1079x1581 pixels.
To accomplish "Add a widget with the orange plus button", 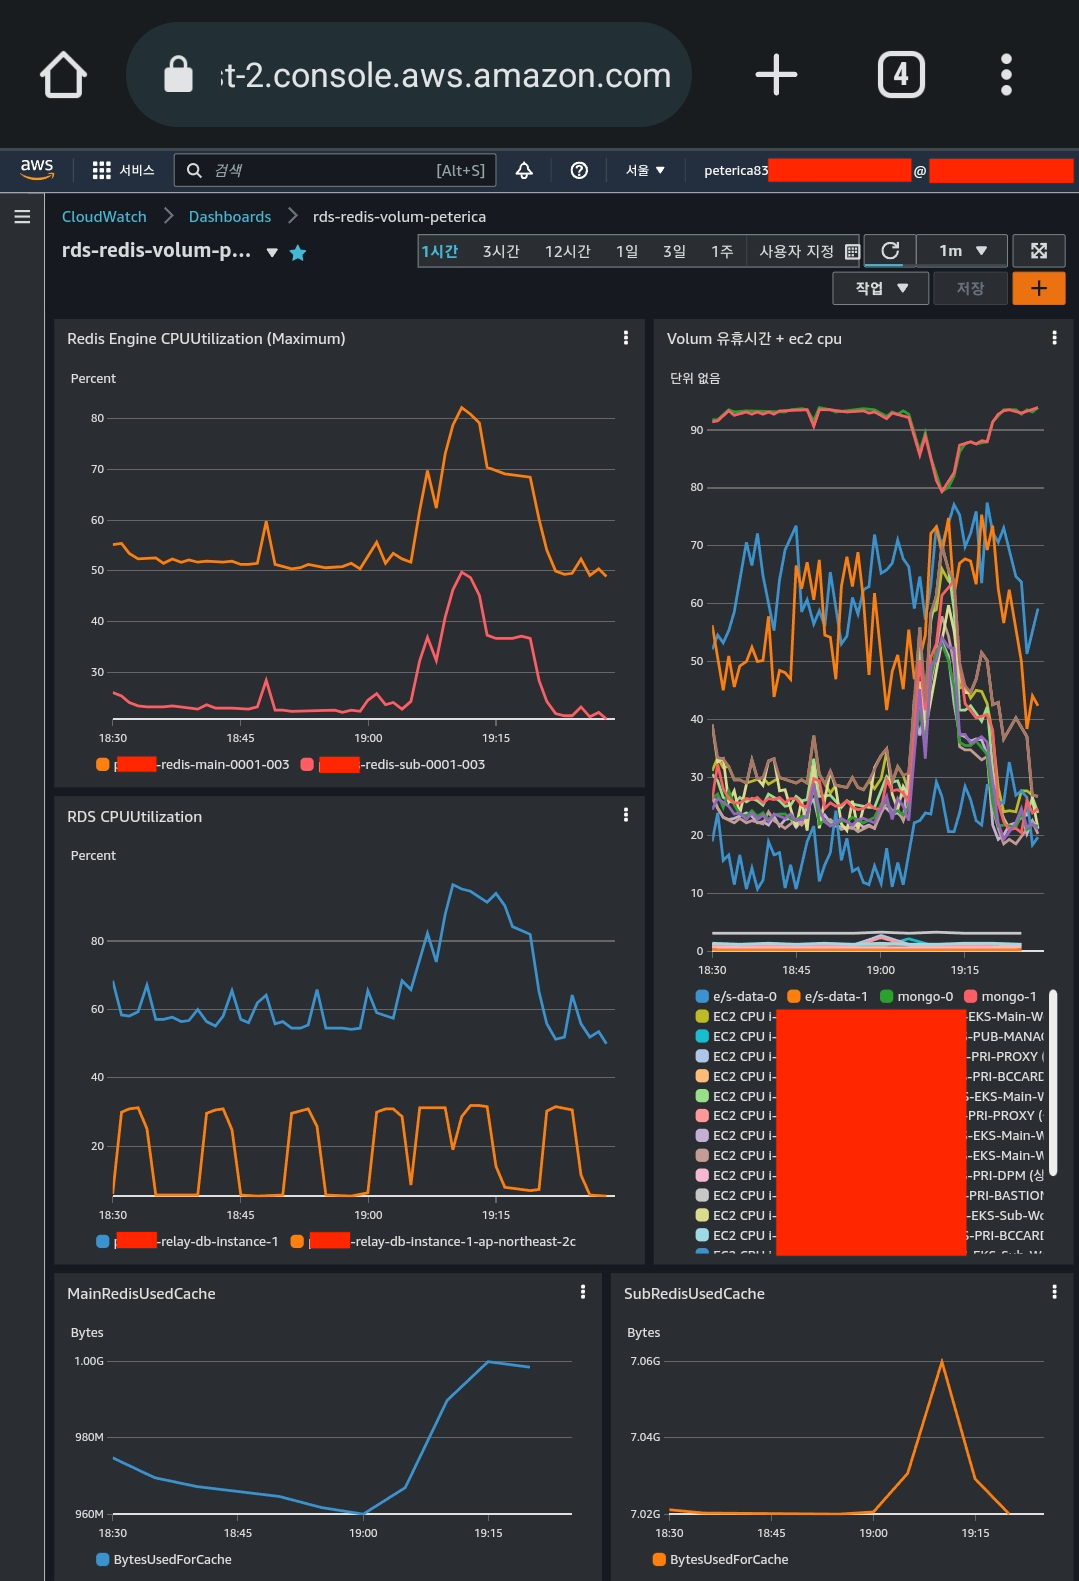I will [x=1039, y=288].
